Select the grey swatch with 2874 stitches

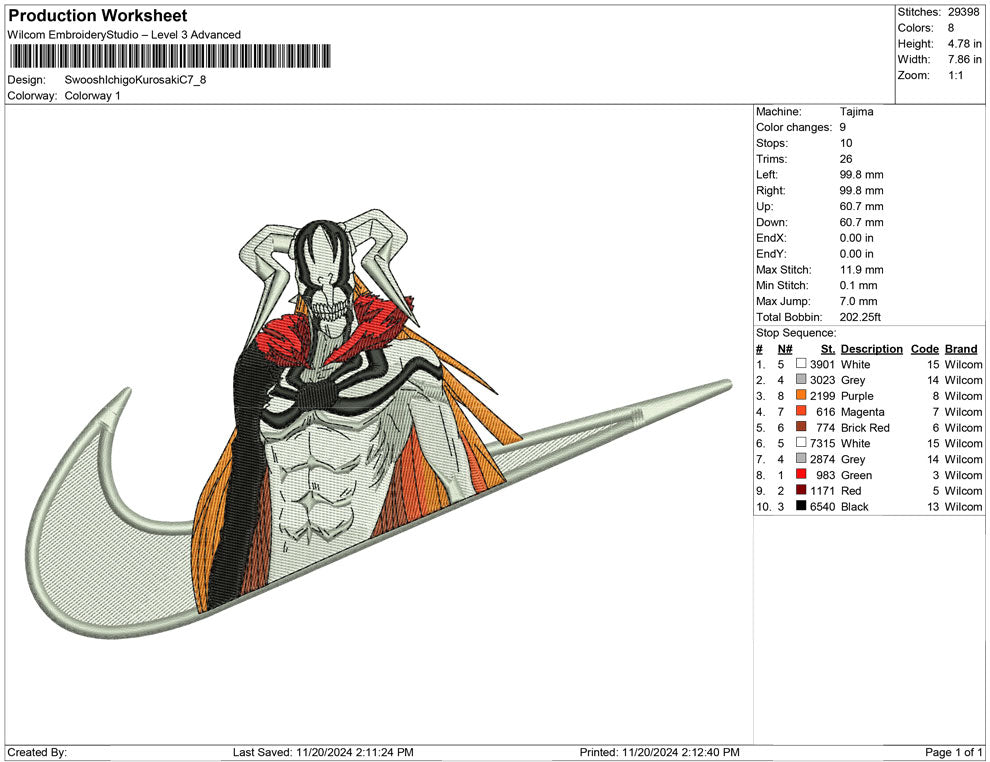pos(801,459)
